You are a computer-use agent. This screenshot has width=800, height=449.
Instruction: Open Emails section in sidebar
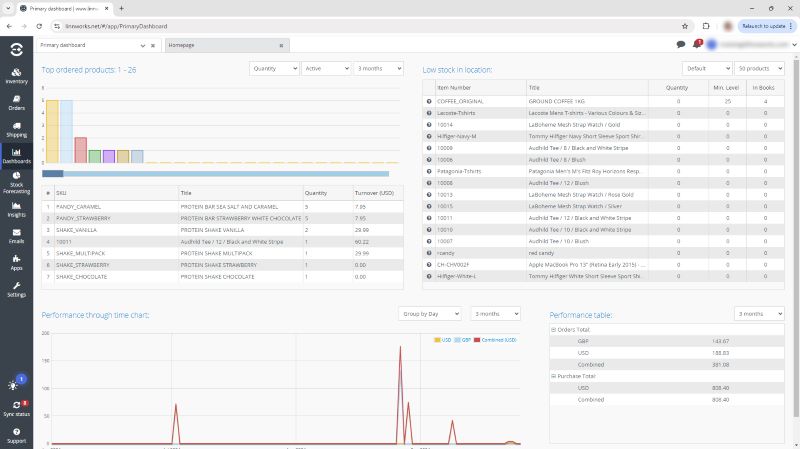[16, 236]
